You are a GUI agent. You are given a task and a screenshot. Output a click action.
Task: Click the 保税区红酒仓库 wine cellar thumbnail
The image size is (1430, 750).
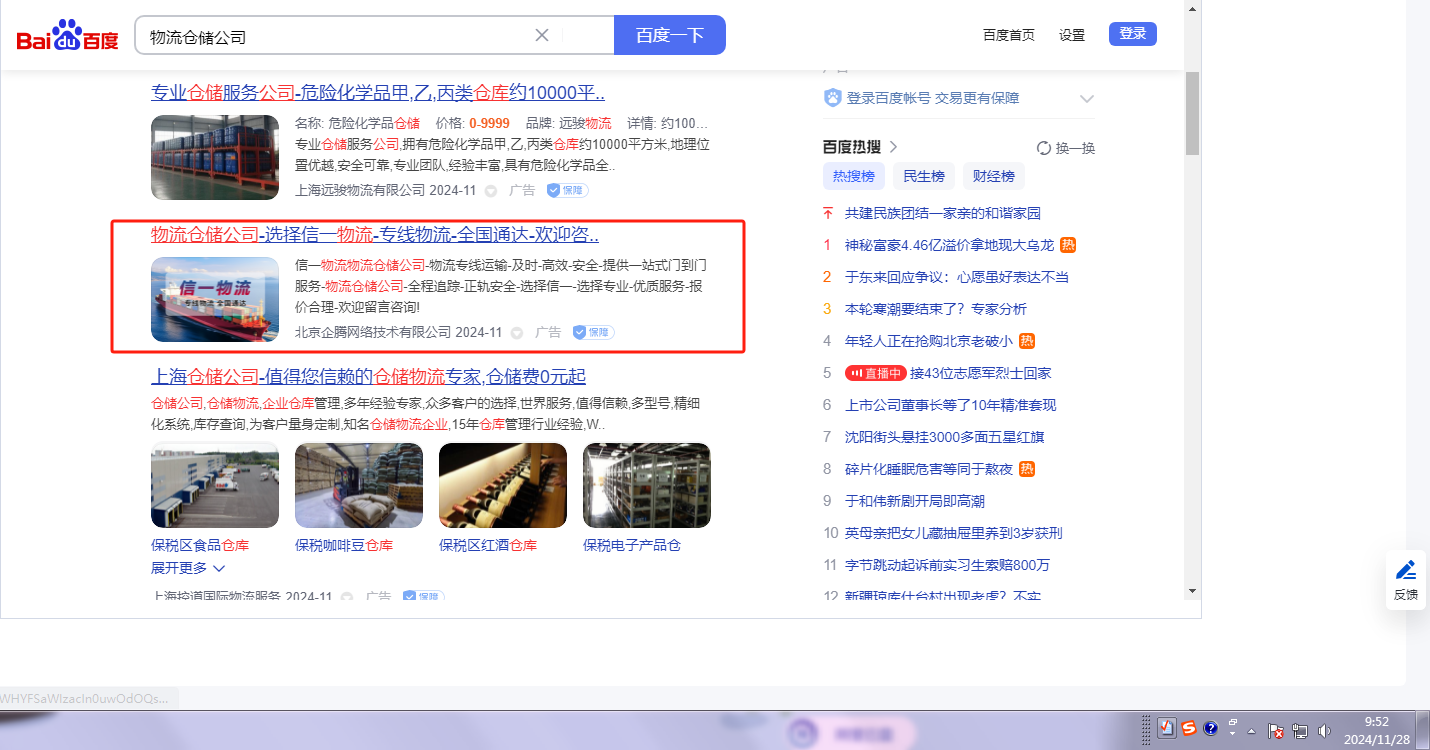point(503,486)
